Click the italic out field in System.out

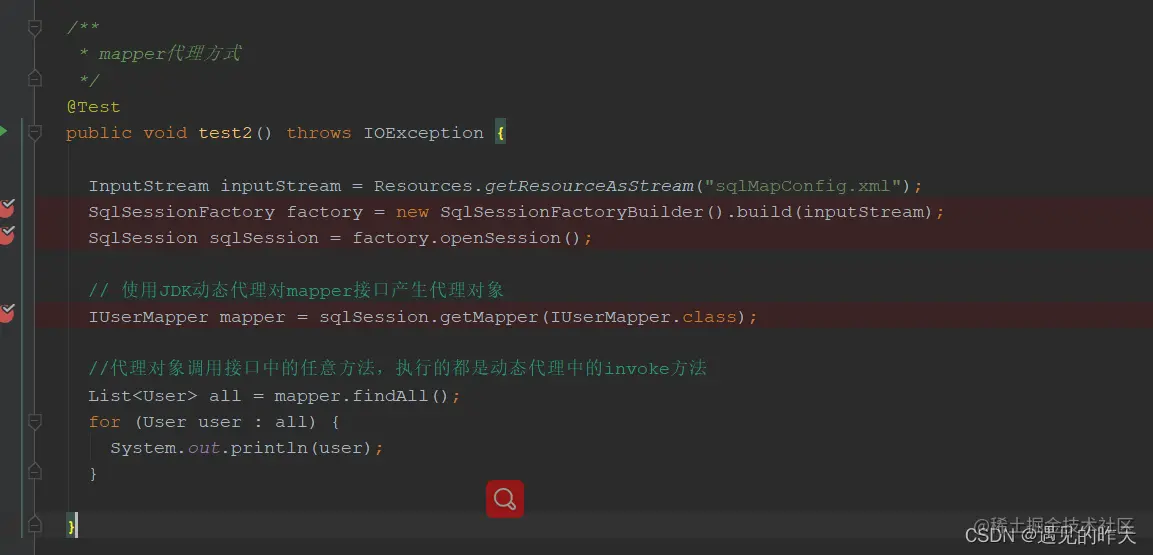(x=204, y=448)
